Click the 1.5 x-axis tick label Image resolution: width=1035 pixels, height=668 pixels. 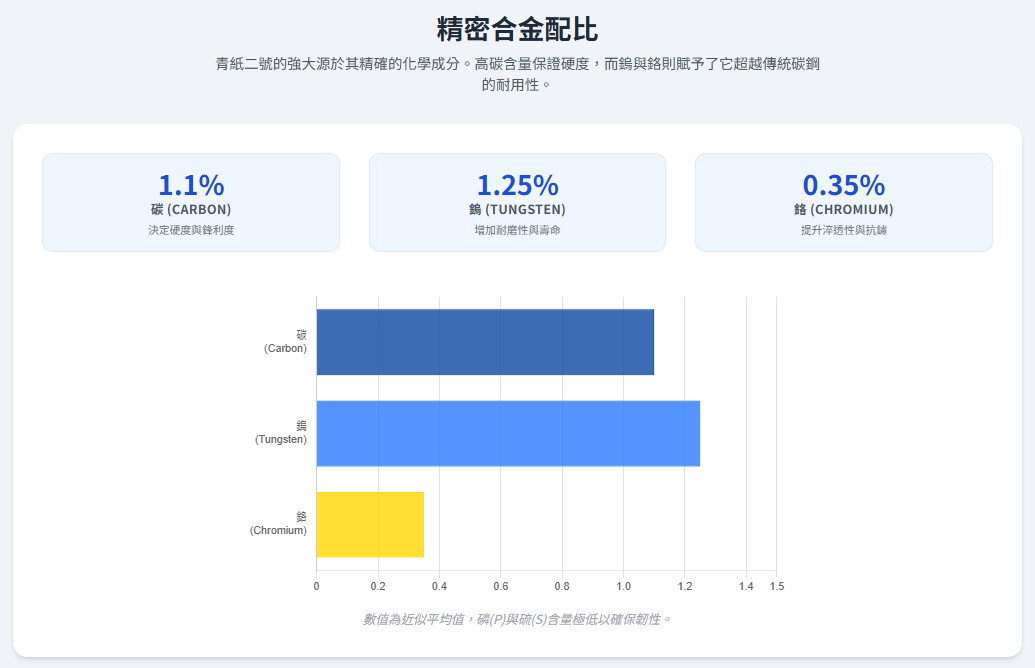(x=776, y=586)
